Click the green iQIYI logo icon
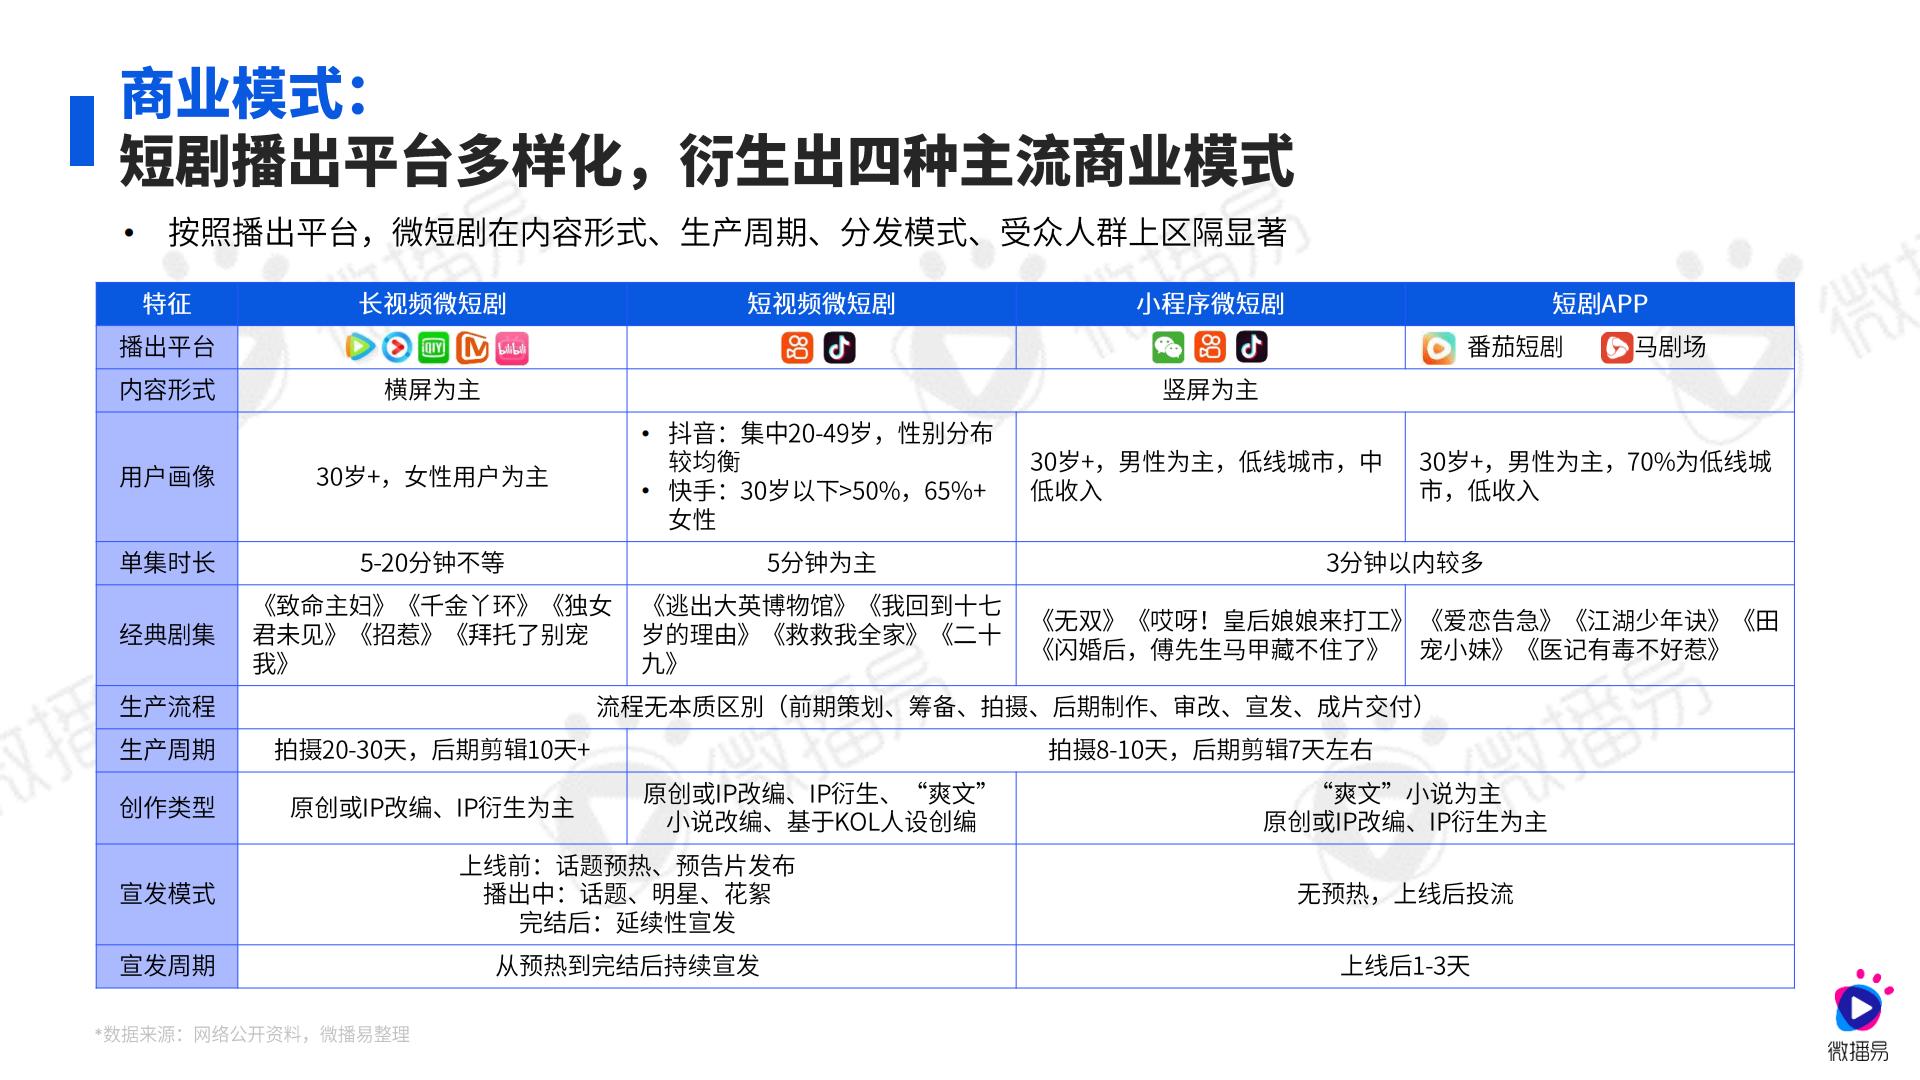The image size is (1920, 1080). (434, 347)
